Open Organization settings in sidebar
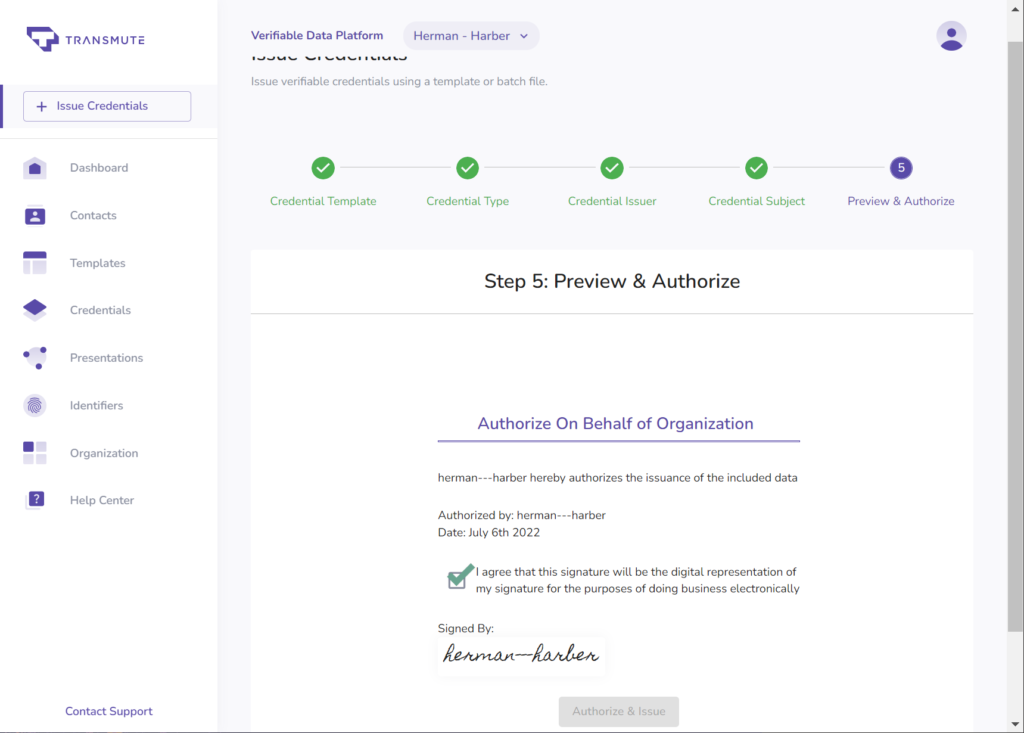Screen dimensions: 1024x733 [x=104, y=453]
